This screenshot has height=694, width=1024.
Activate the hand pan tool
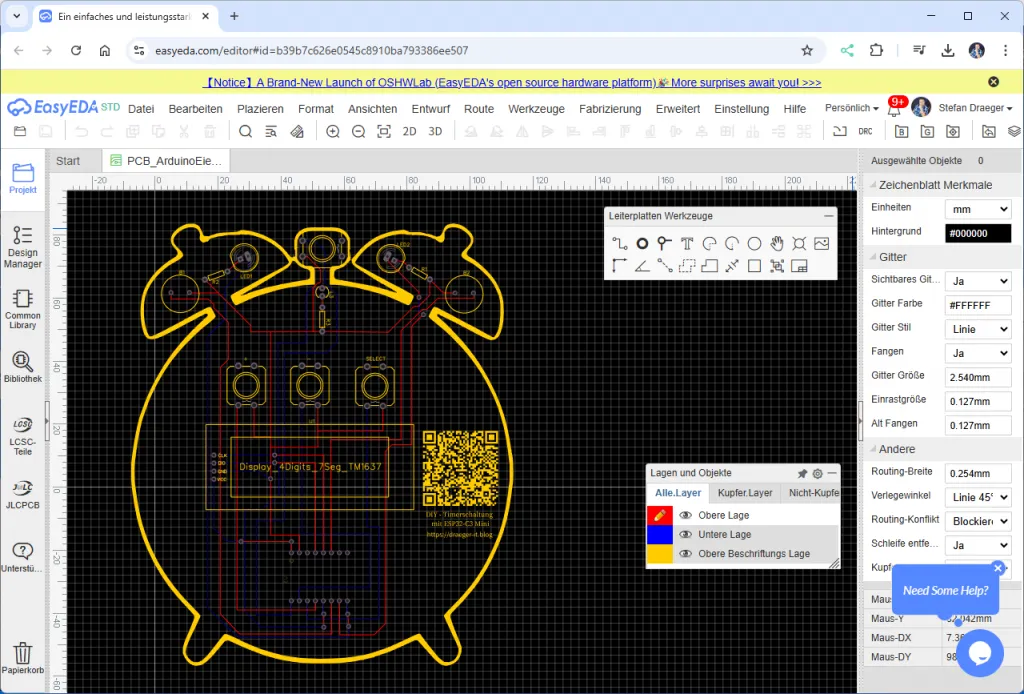pos(777,243)
